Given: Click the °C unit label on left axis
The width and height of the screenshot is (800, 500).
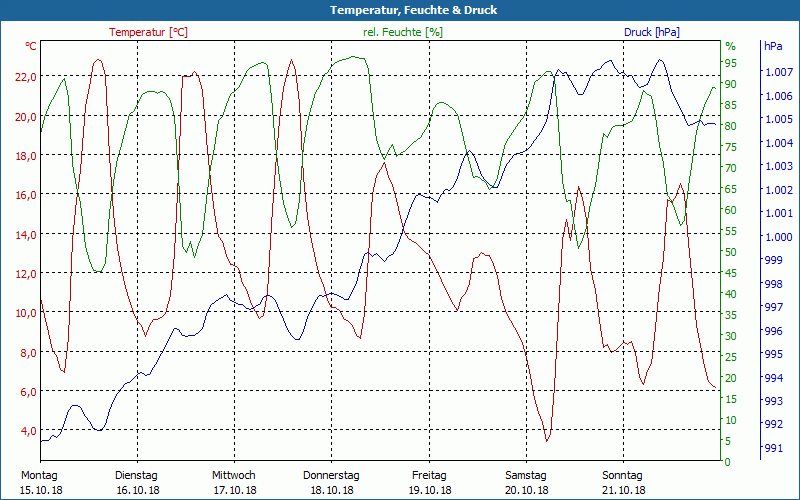Looking at the screenshot, I should click(31, 46).
